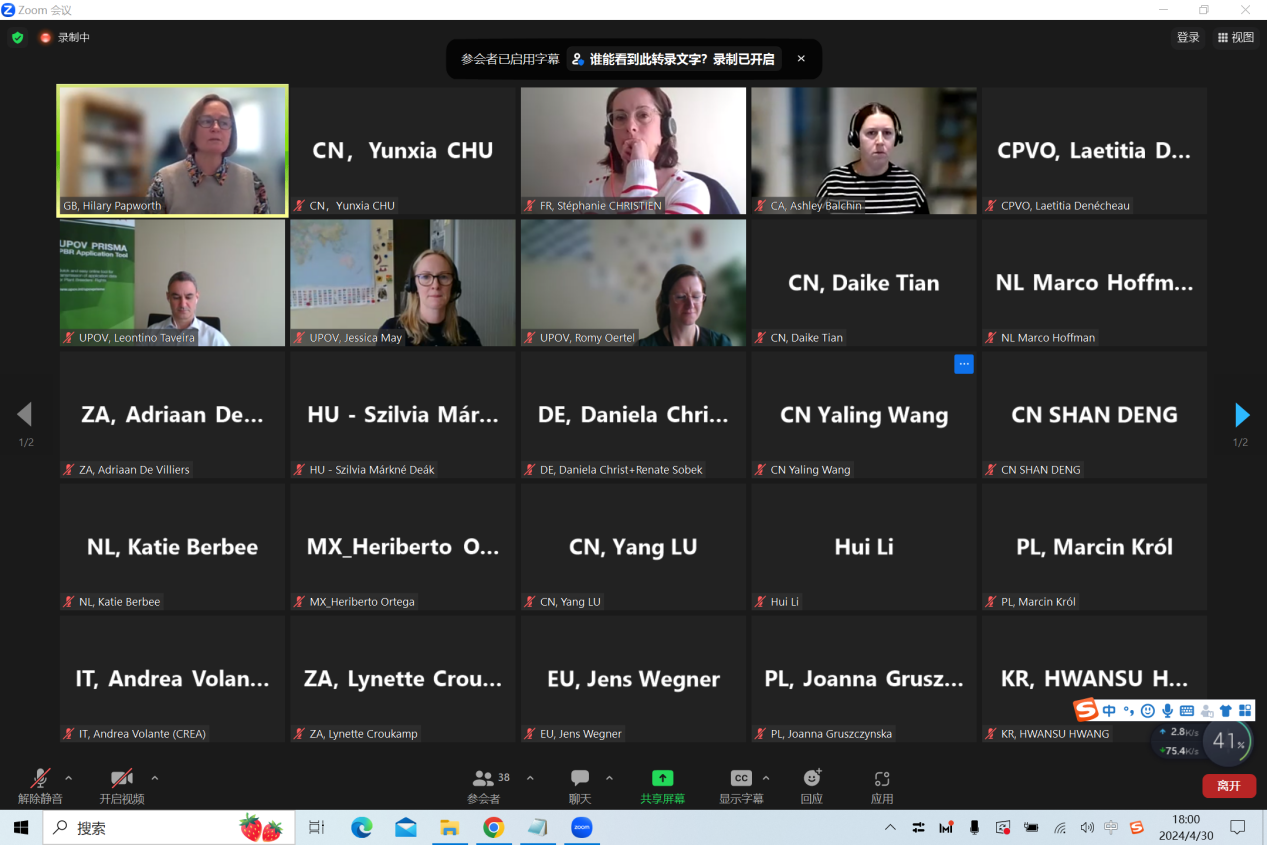Open the participants panel icon
The width and height of the screenshot is (1267, 845).
coord(484,778)
